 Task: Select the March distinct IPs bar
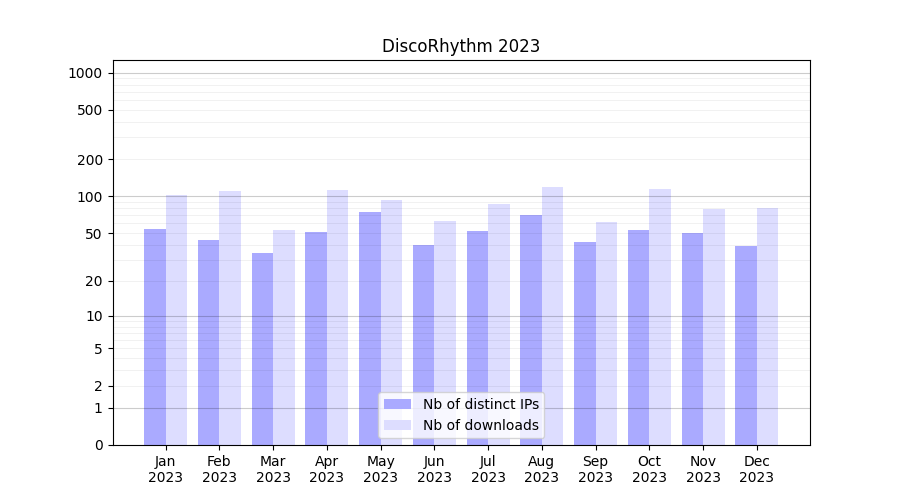[x=262, y=349]
